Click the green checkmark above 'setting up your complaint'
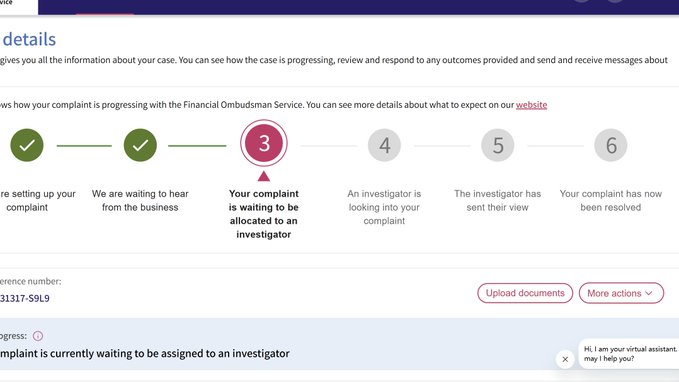 pyautogui.click(x=27, y=145)
